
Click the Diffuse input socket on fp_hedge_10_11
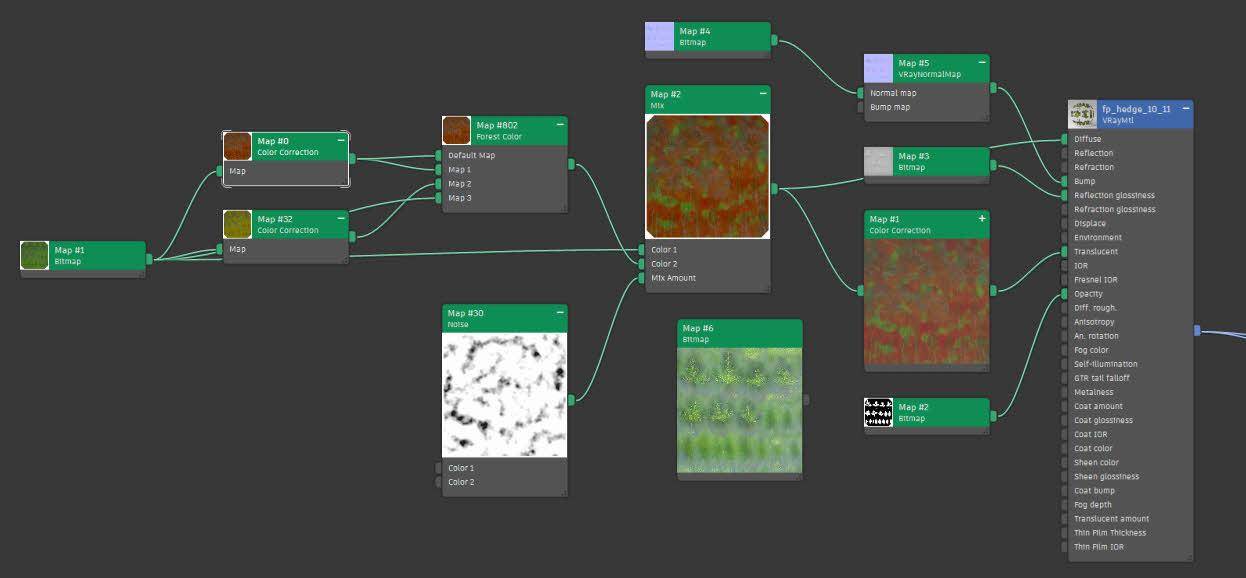tap(1066, 139)
